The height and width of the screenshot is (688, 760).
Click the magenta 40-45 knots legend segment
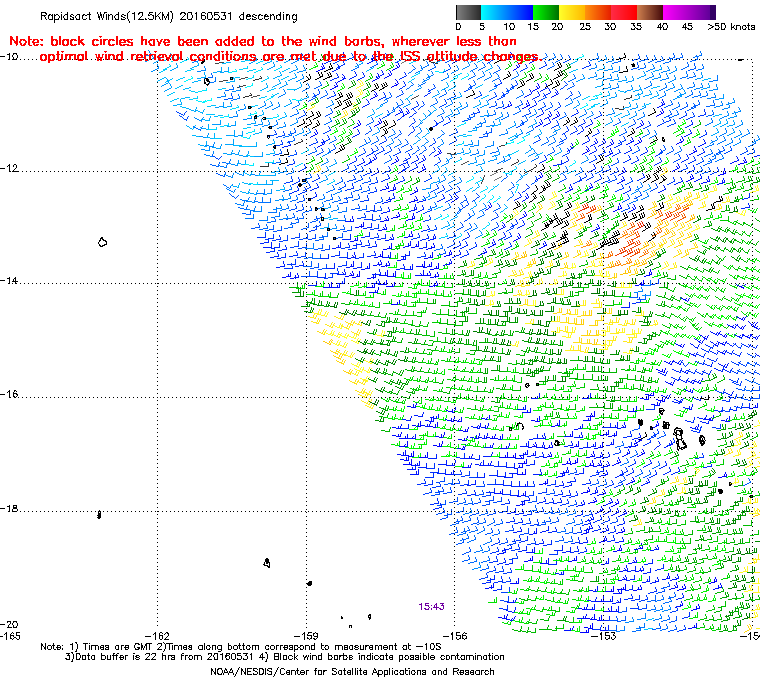point(676,12)
